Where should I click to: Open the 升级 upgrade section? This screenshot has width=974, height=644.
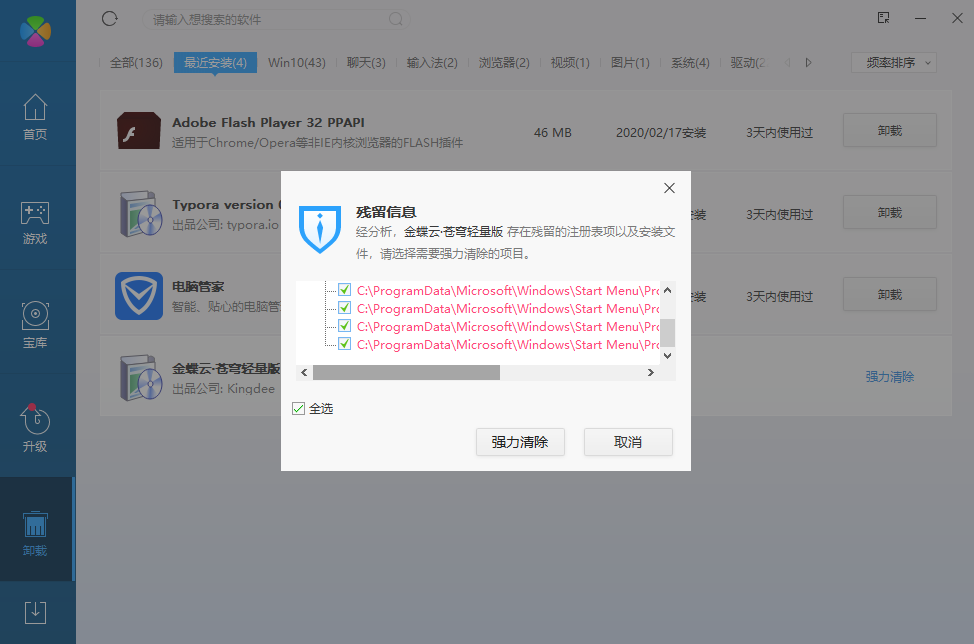tap(35, 429)
